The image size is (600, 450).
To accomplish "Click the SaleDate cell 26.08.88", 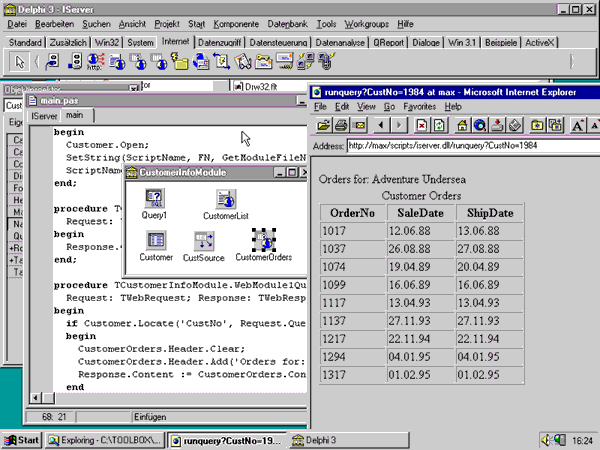I will pos(421,249).
